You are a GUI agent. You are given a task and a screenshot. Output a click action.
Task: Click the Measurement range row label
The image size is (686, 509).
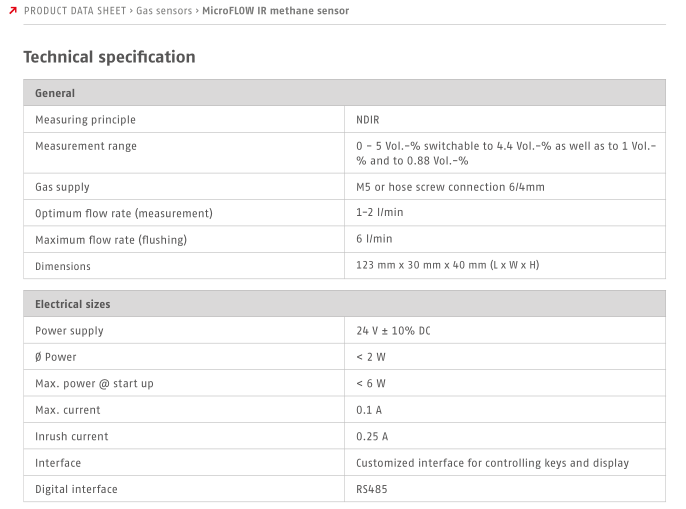86,146
